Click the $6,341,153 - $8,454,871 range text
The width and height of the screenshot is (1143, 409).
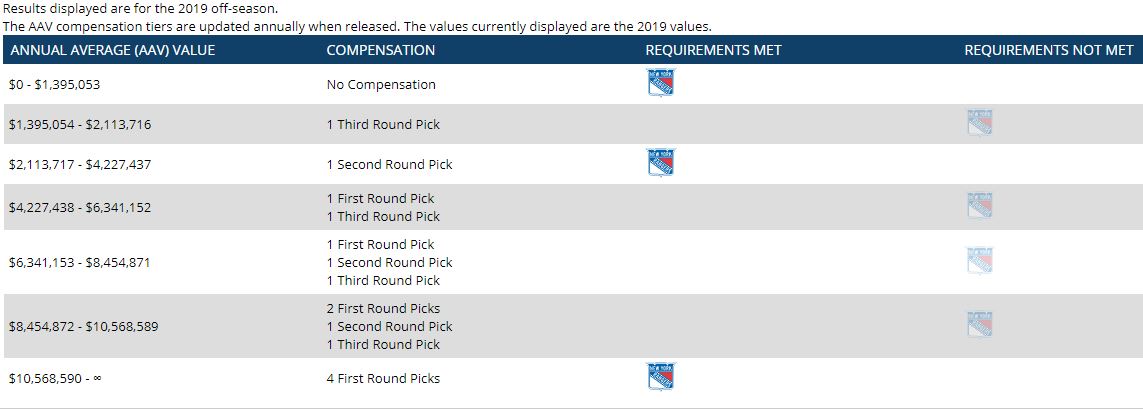[x=80, y=263]
